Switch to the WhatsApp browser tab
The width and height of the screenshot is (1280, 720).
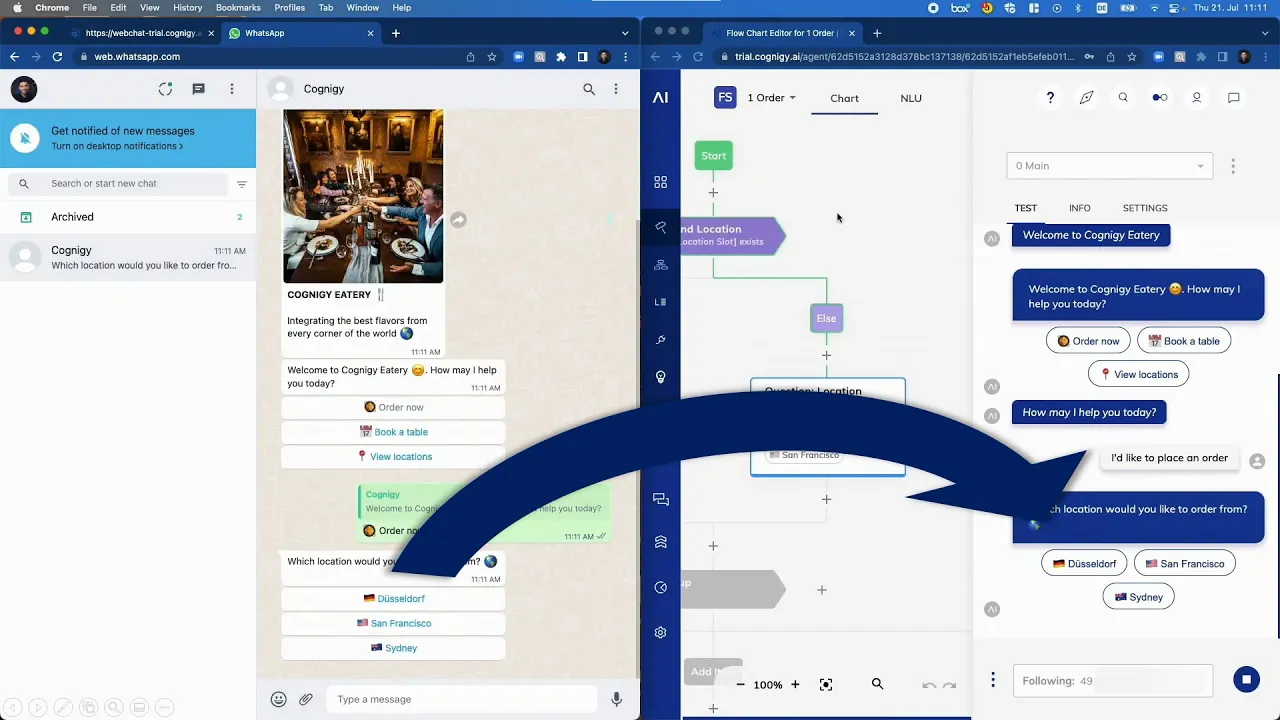(301, 33)
